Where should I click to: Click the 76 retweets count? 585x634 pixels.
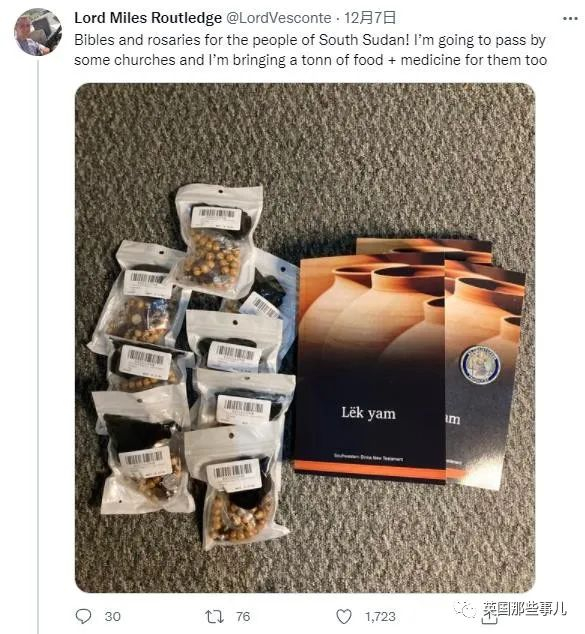point(243,617)
